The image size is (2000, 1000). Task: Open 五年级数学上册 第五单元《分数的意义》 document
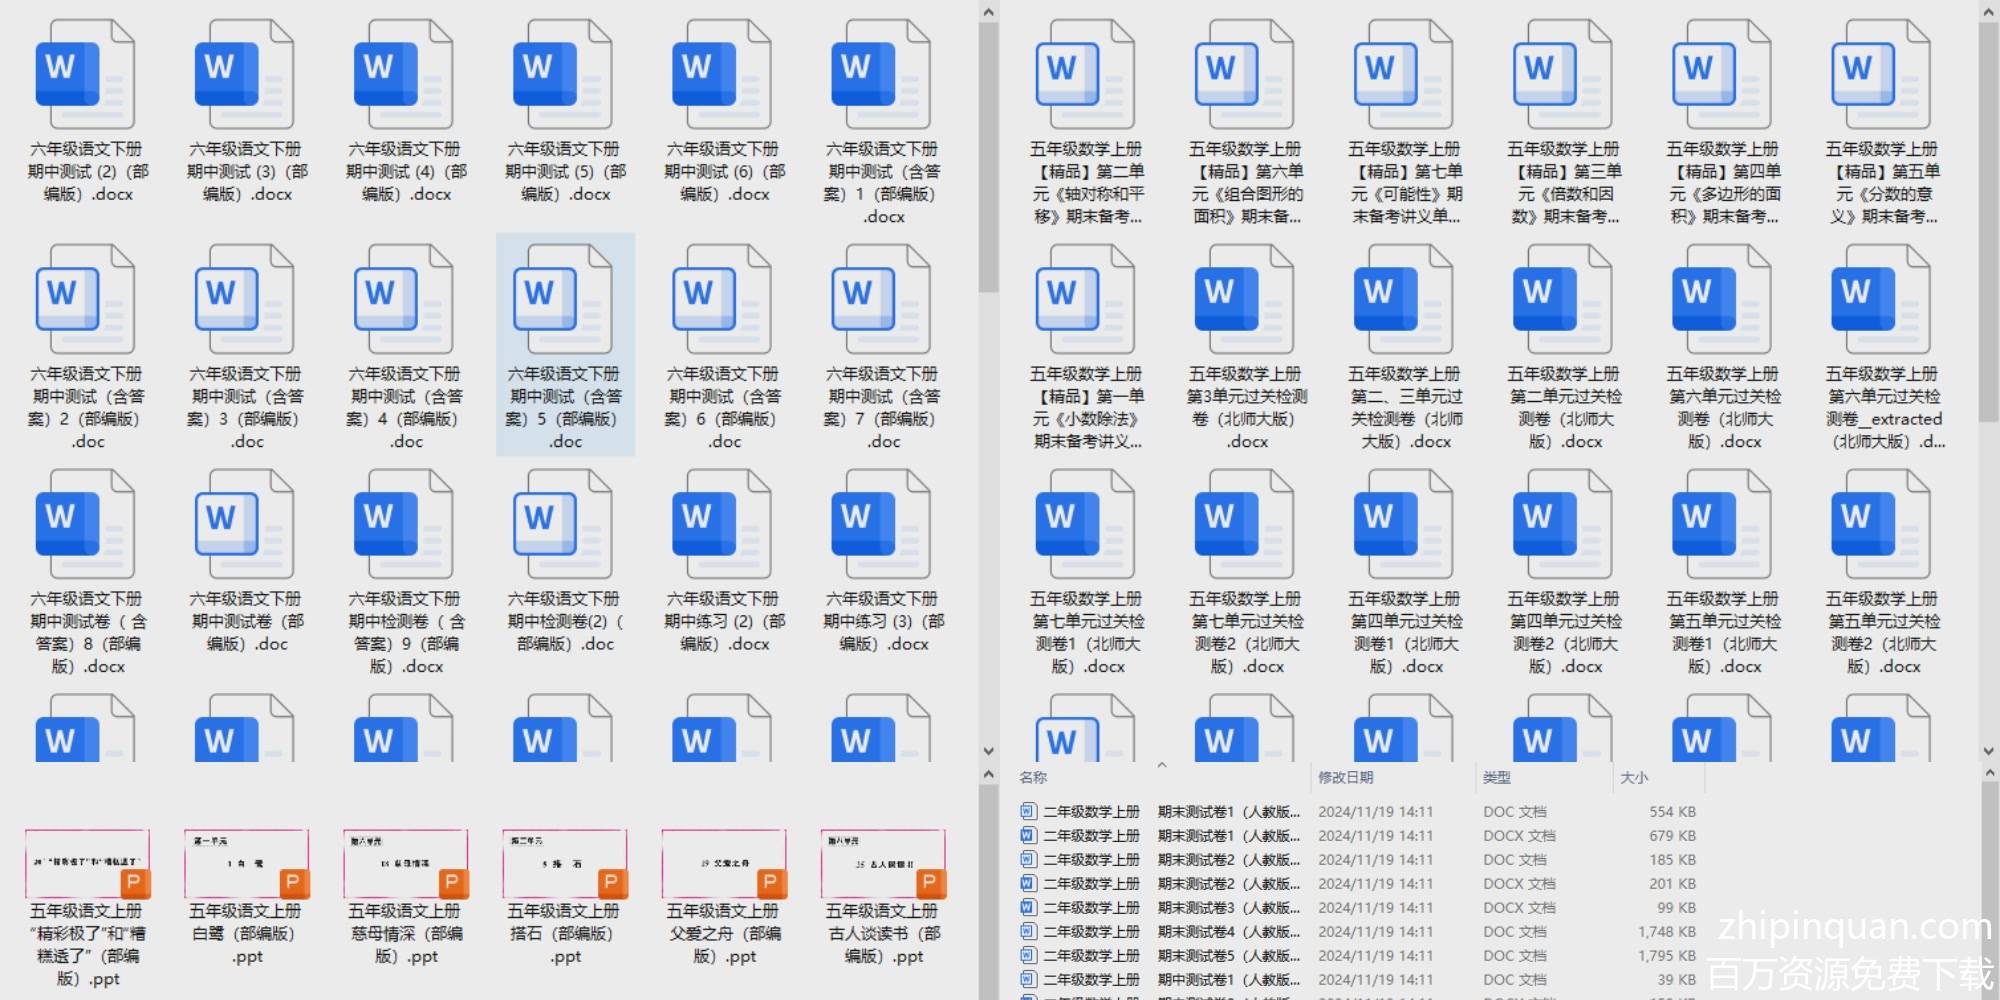coord(1882,75)
